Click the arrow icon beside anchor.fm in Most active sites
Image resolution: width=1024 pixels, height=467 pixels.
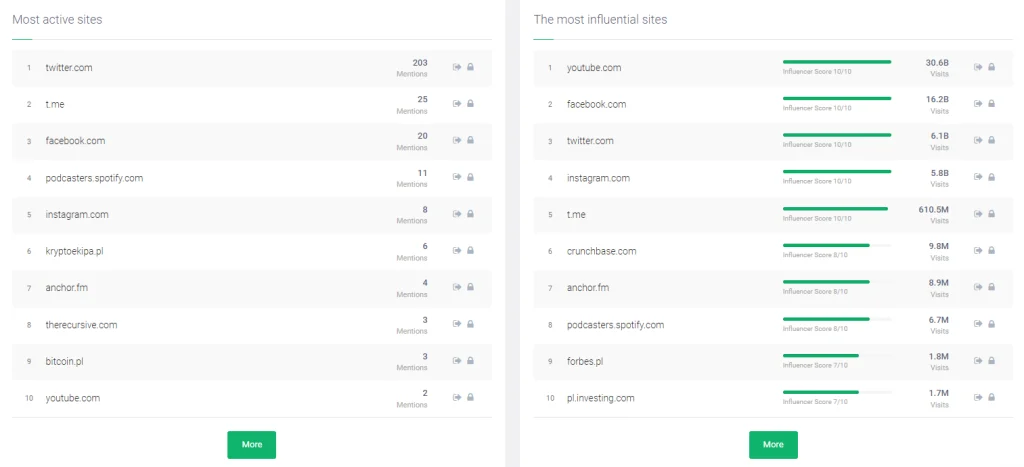click(457, 287)
